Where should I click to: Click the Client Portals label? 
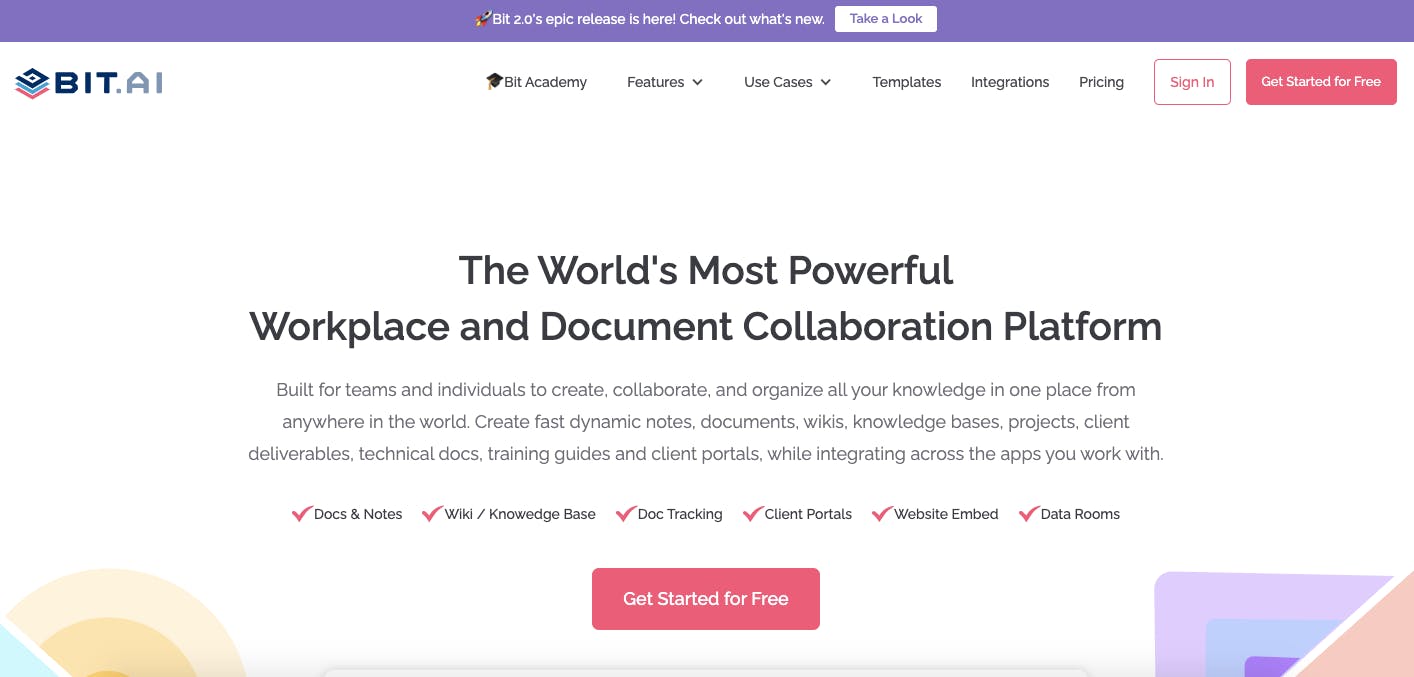[x=808, y=514]
